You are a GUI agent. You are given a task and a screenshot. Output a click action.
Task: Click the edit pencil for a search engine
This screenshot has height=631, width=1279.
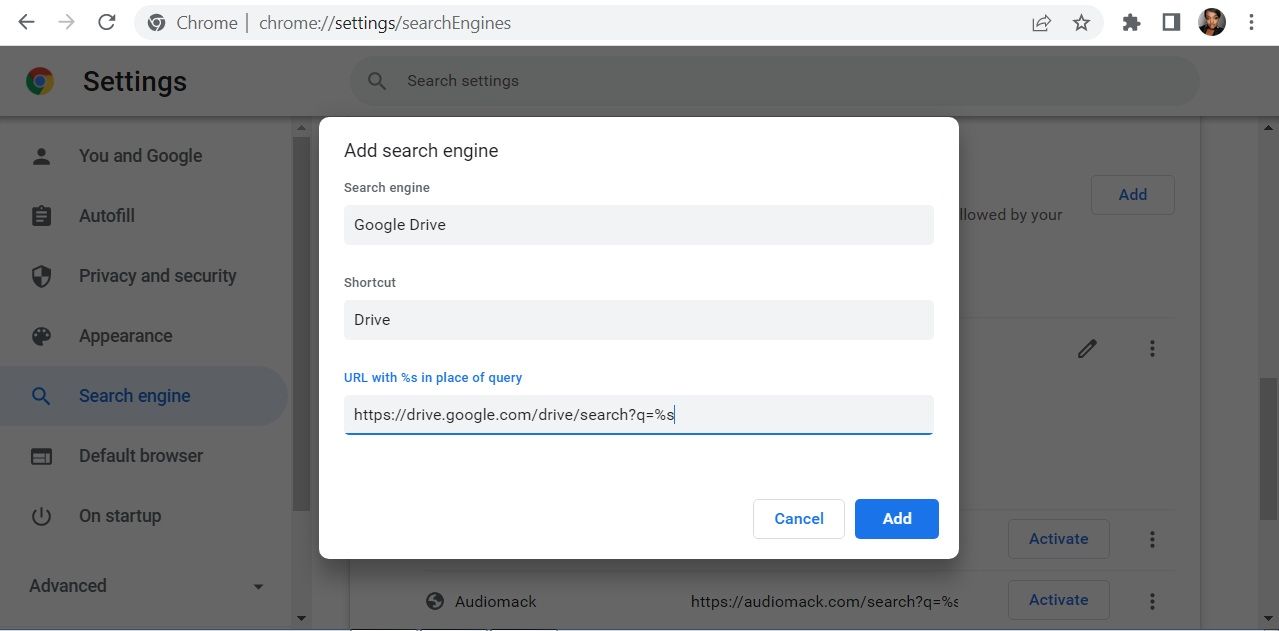coord(1087,349)
